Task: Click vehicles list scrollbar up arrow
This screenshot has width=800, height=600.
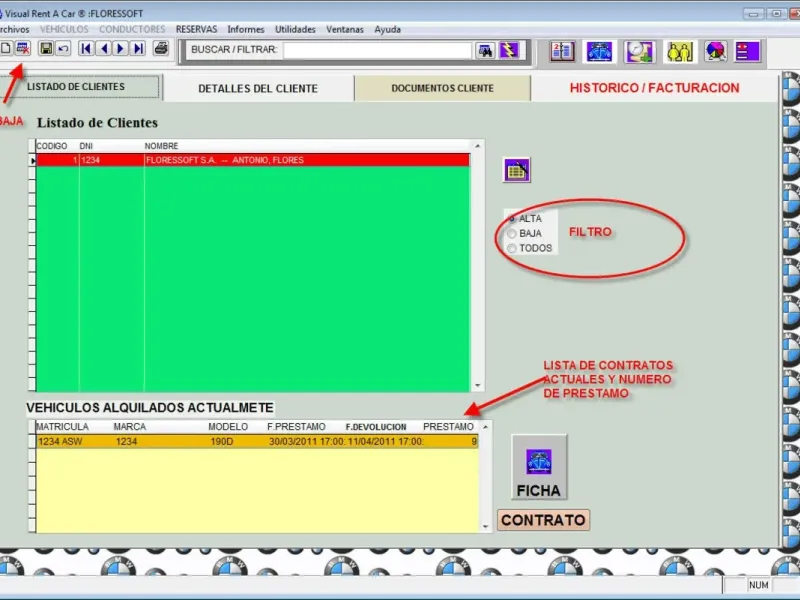Action: 485,427
